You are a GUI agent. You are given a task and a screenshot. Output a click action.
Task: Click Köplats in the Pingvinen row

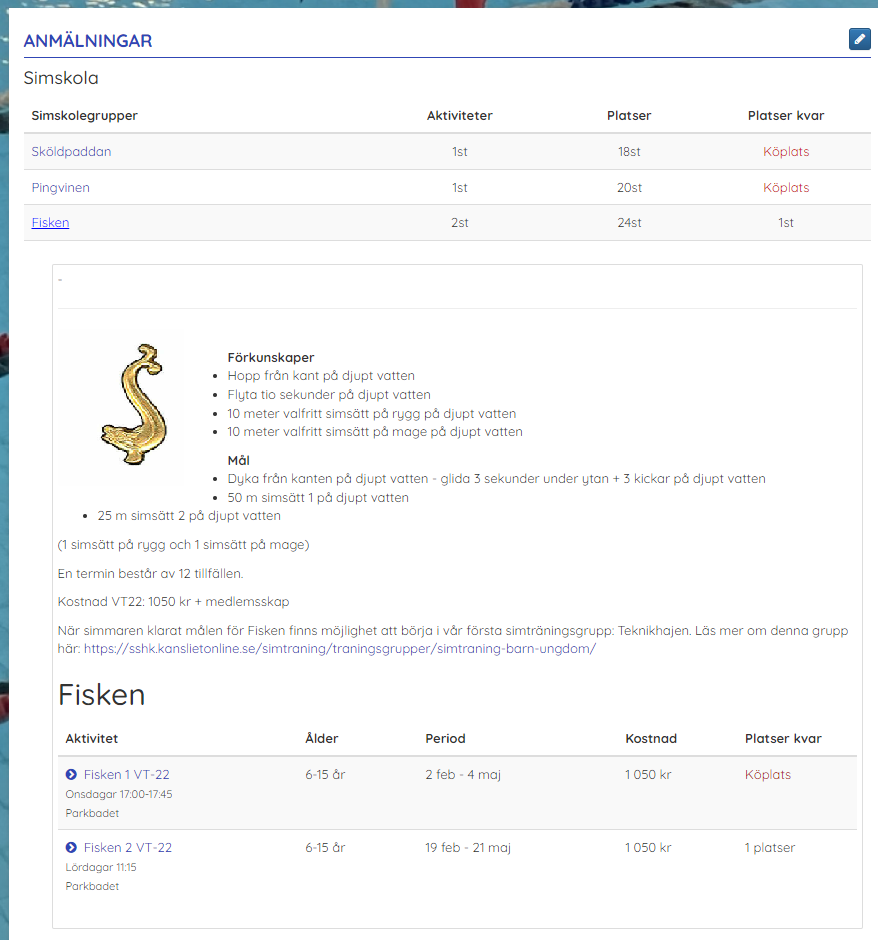click(x=786, y=188)
